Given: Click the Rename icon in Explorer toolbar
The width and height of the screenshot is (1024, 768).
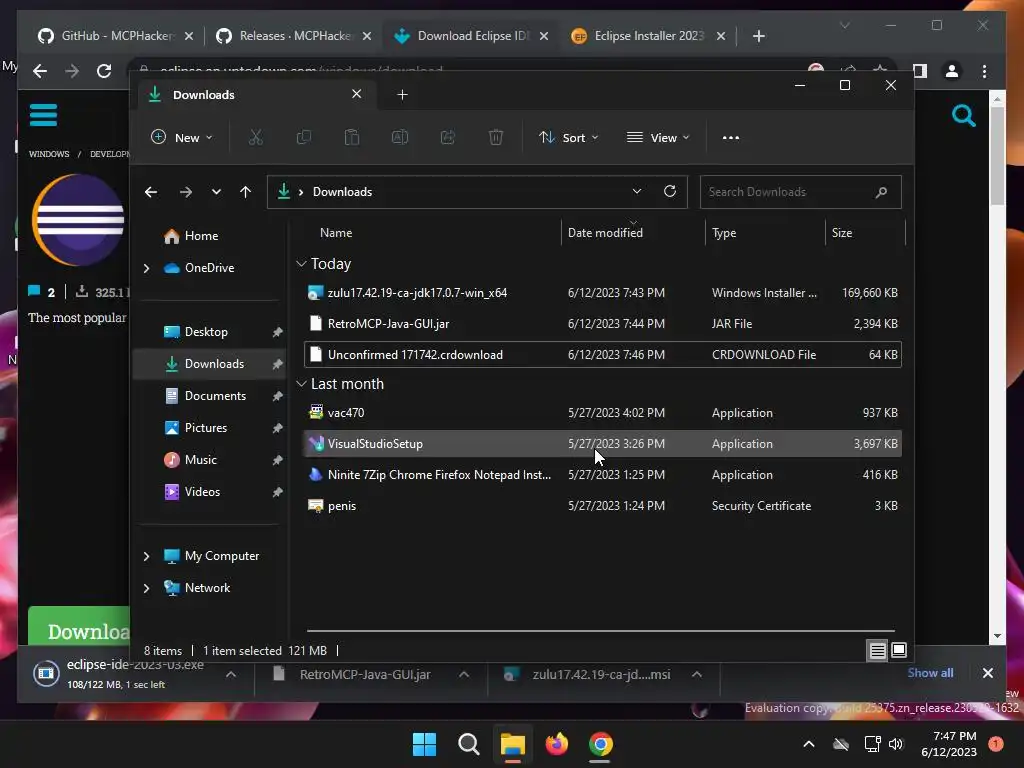Looking at the screenshot, I should (x=400, y=138).
